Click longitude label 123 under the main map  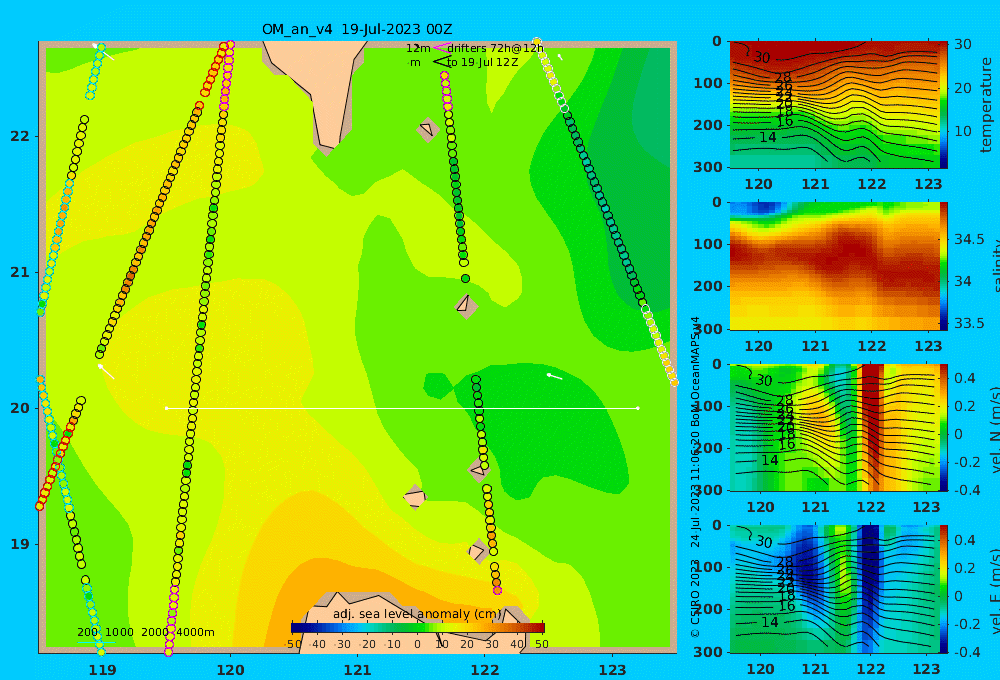tap(613, 670)
